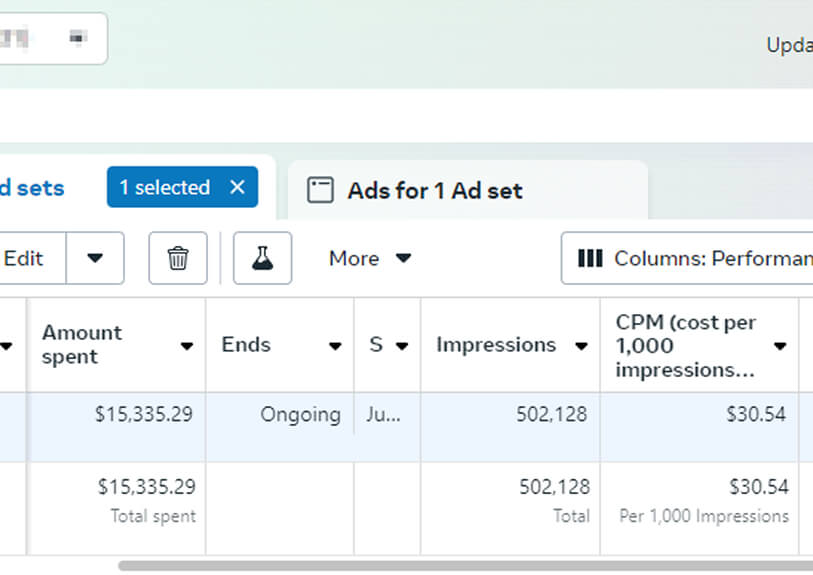Viewport: 813px width, 575px height.
Task: Clear the selection using the X on '1 selected'
Action: [237, 187]
